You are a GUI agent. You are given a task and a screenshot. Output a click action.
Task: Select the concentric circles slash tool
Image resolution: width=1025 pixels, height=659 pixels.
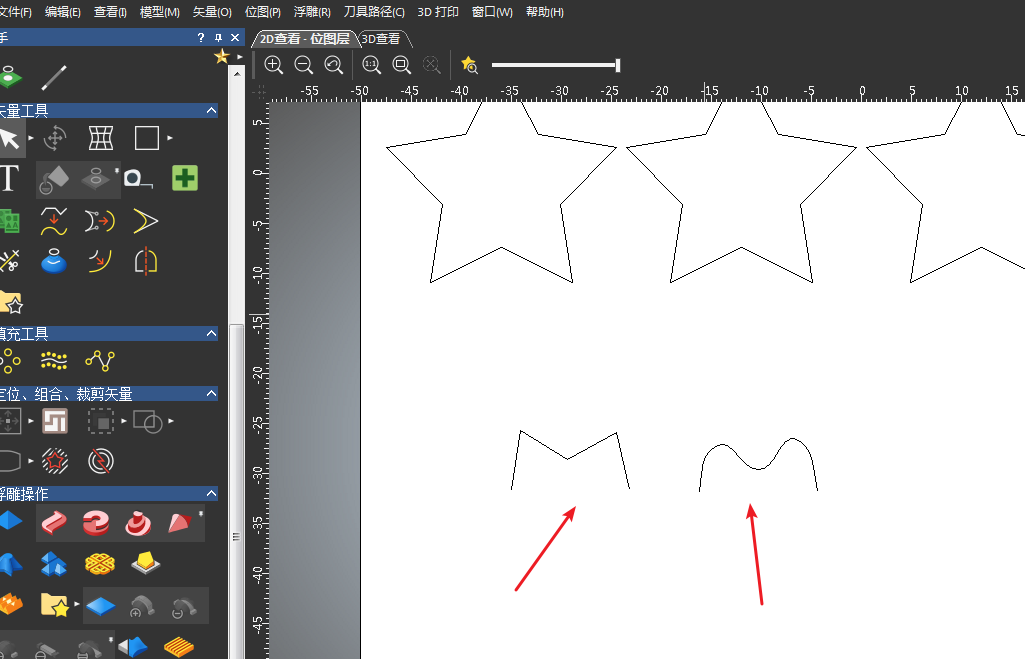pos(101,461)
